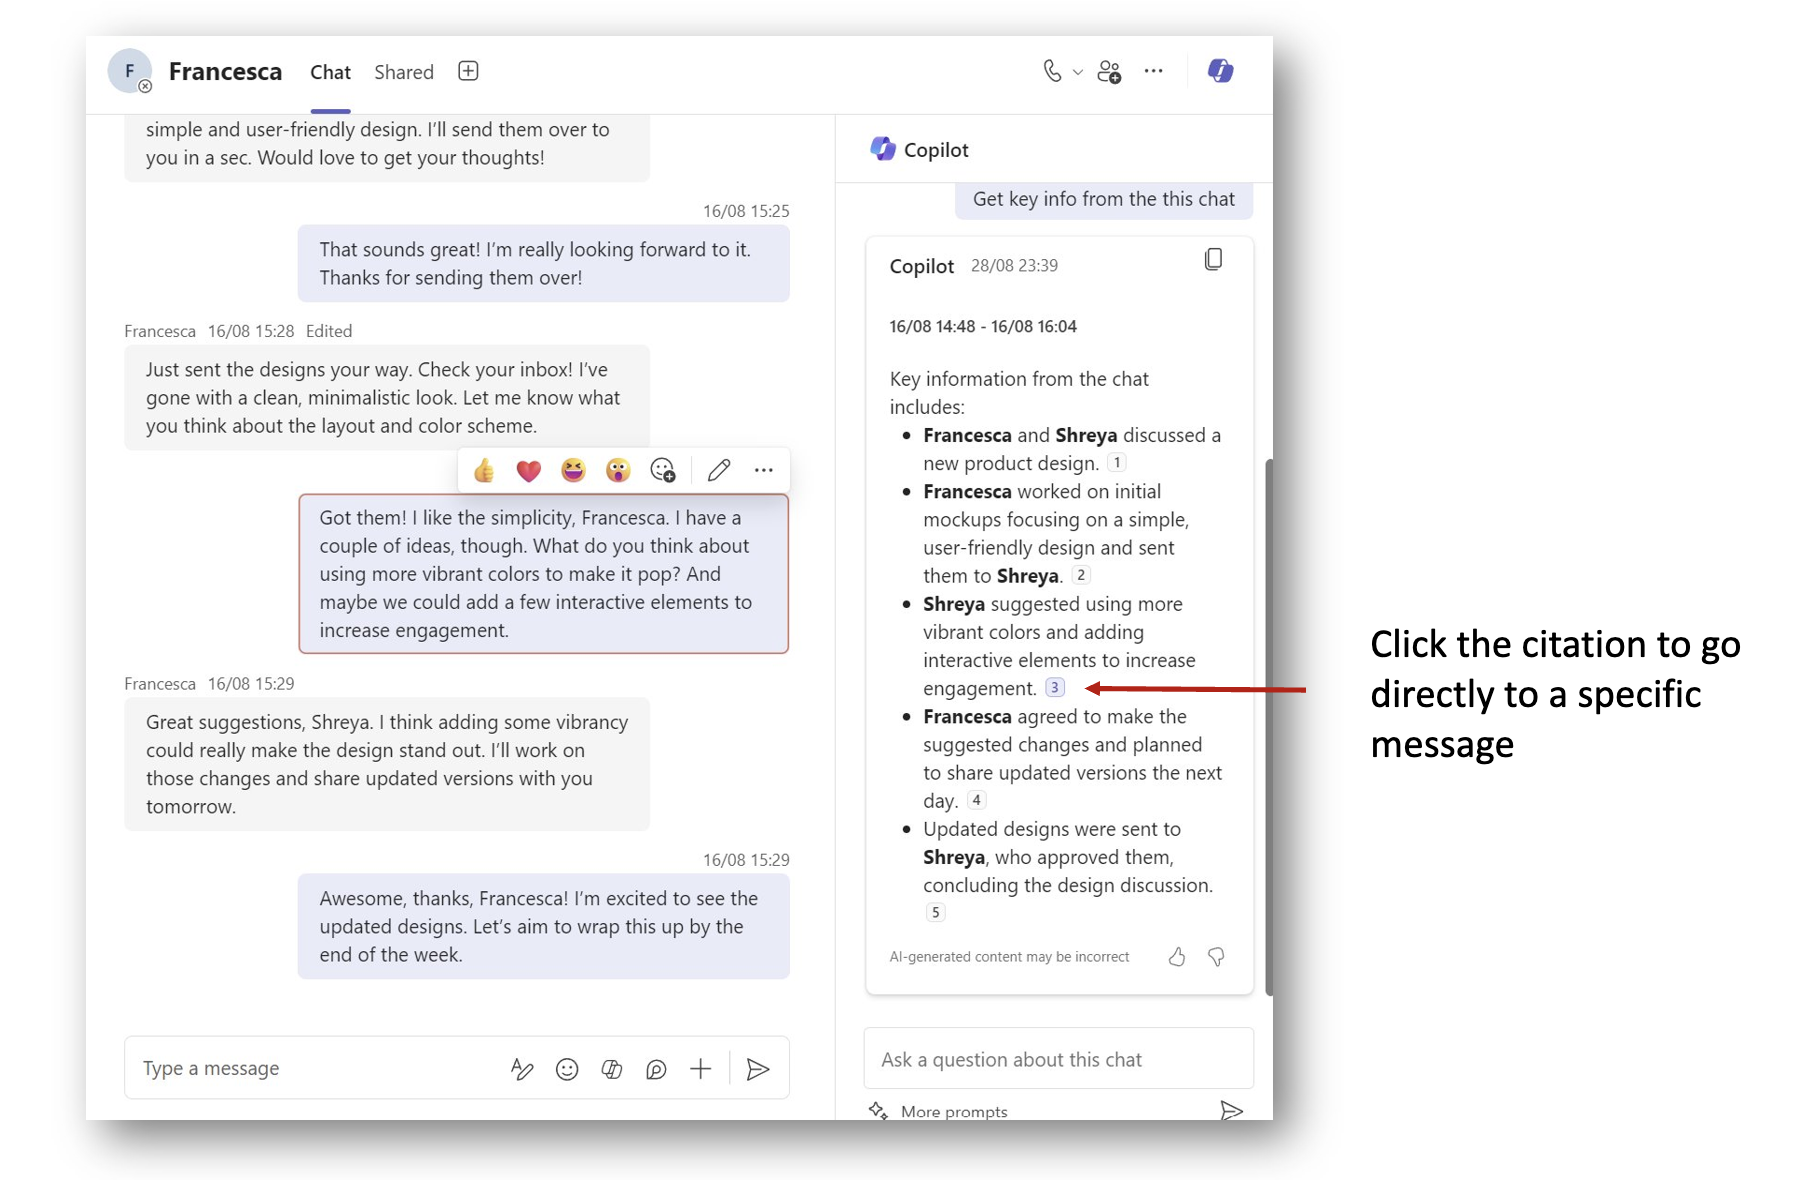This screenshot has height=1180, width=1814.
Task: Open More prompts in Copilot
Action: coord(938,1110)
